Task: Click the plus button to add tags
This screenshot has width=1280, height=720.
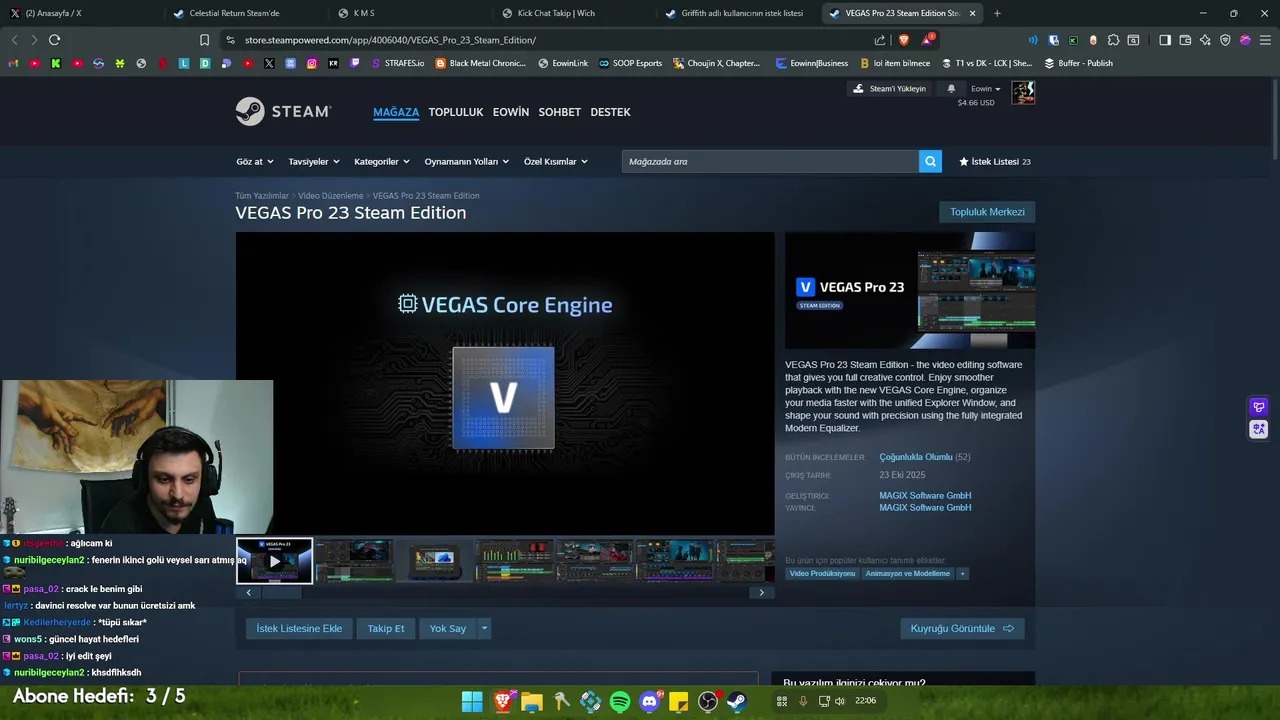Action: (963, 574)
